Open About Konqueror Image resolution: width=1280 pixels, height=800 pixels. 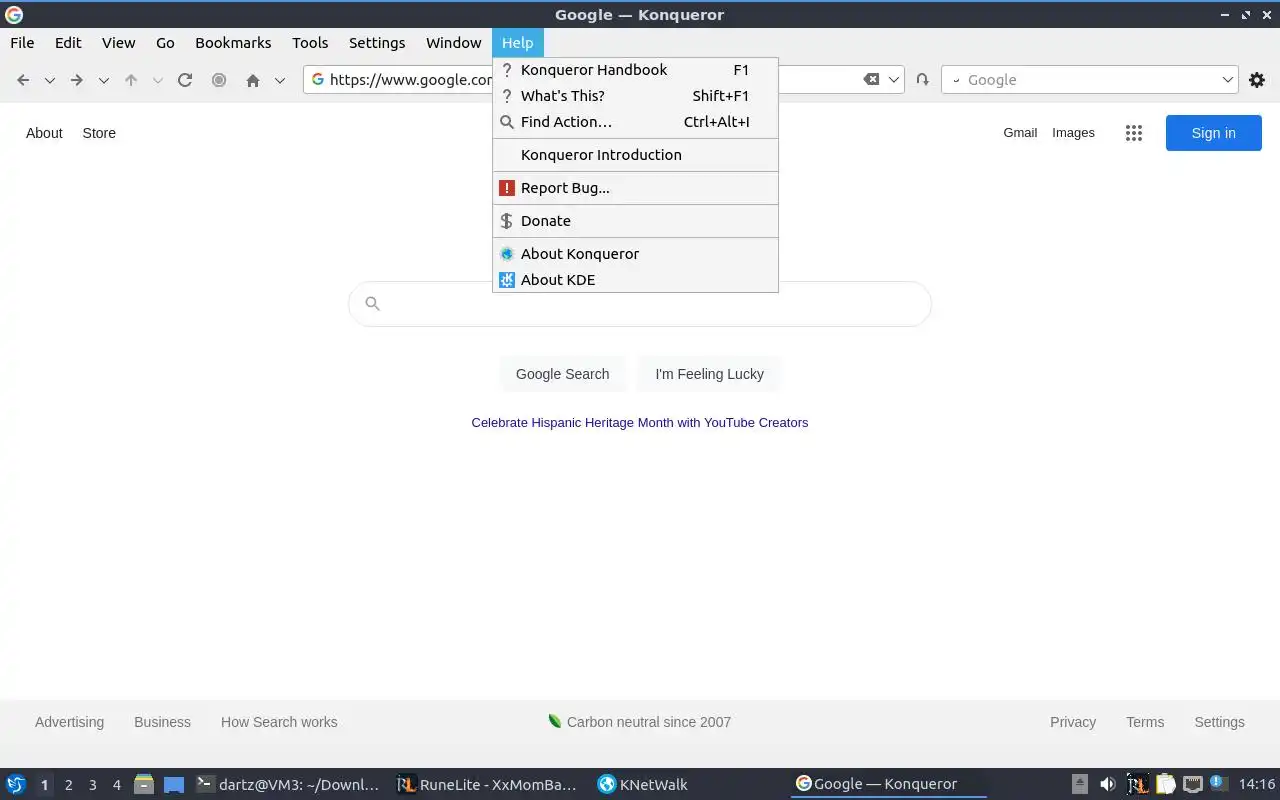point(635,254)
